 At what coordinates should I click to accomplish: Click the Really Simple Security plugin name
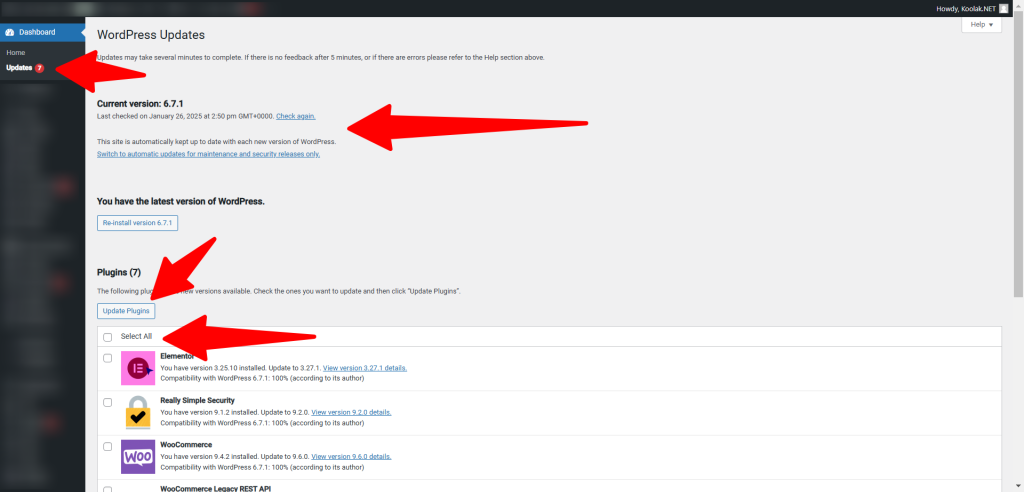[x=197, y=400]
